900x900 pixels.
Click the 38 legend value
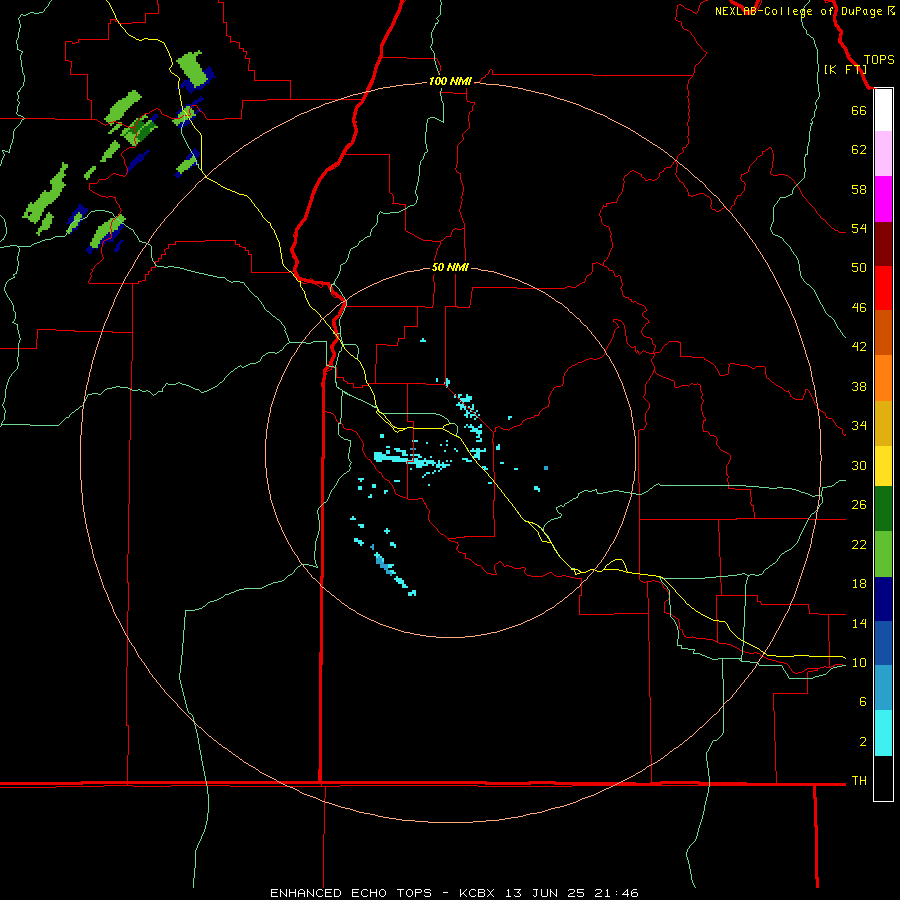coord(859,386)
